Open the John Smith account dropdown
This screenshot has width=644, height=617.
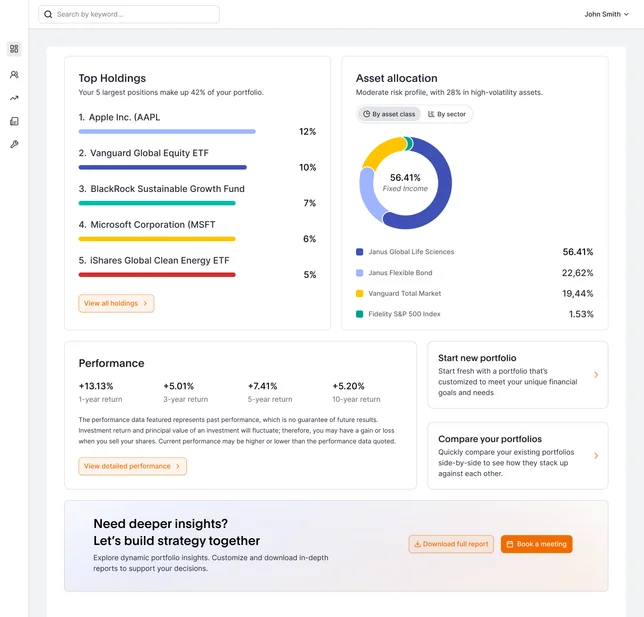click(606, 14)
